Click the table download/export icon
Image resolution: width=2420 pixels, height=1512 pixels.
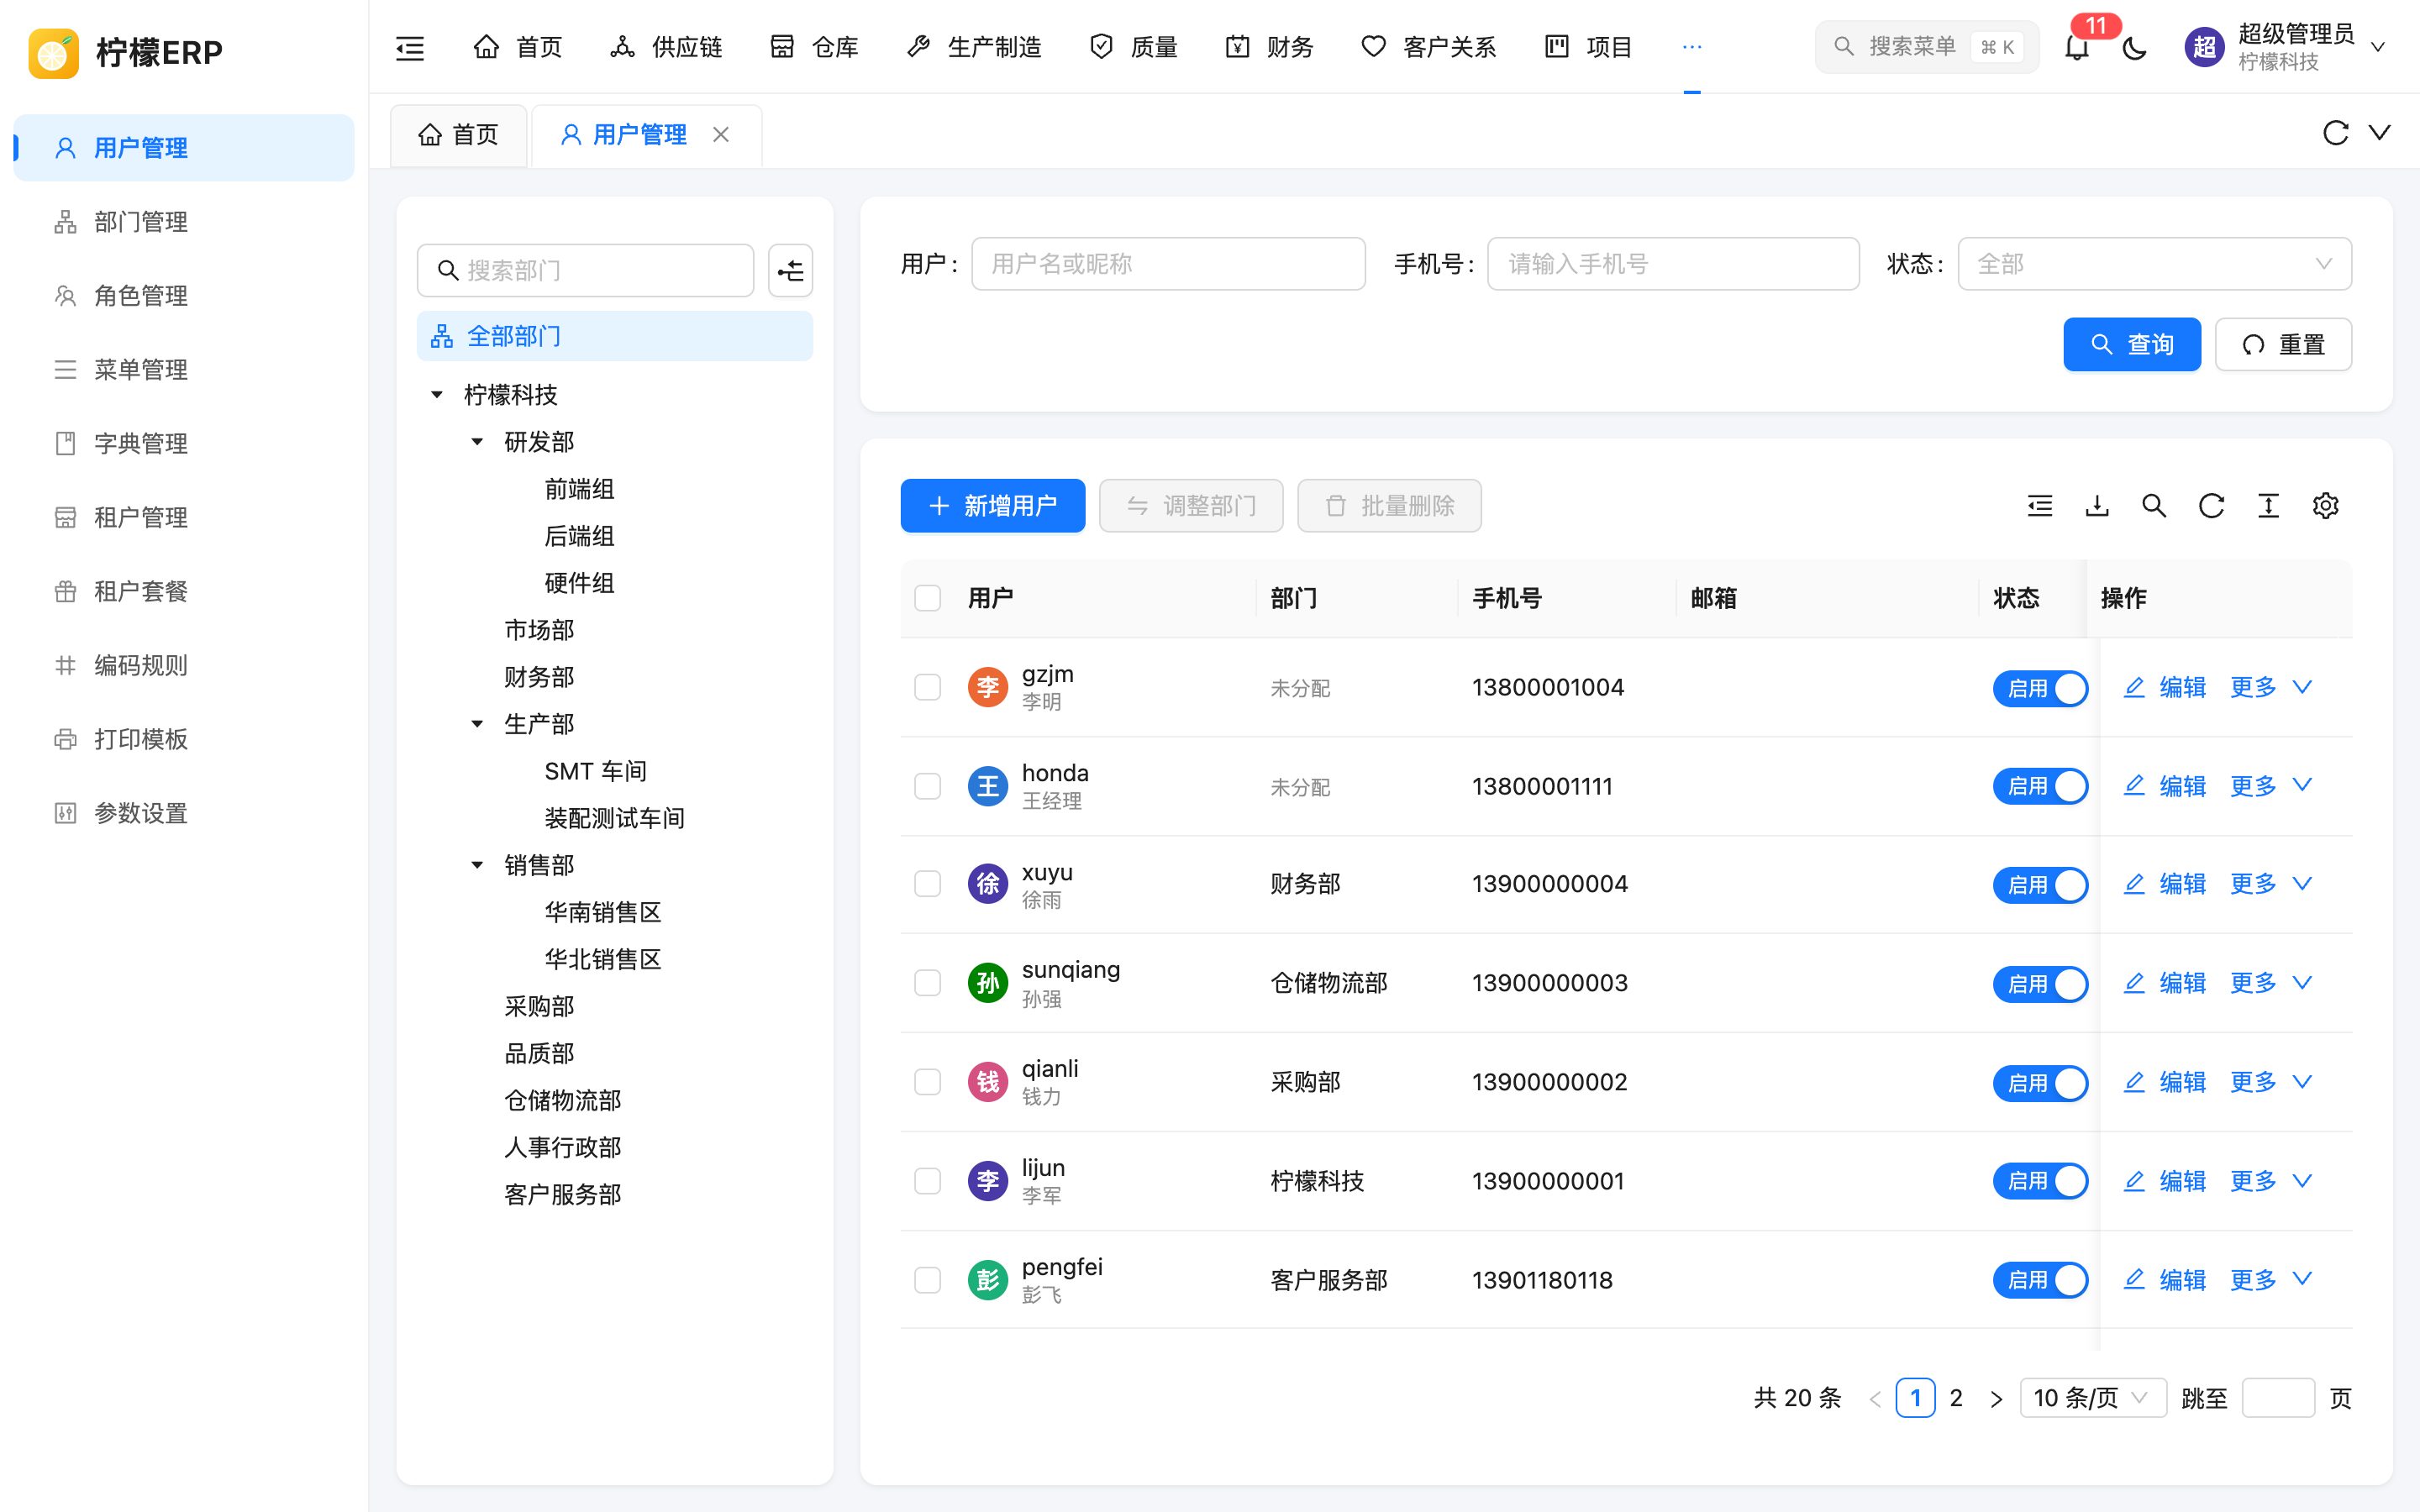coord(2097,506)
